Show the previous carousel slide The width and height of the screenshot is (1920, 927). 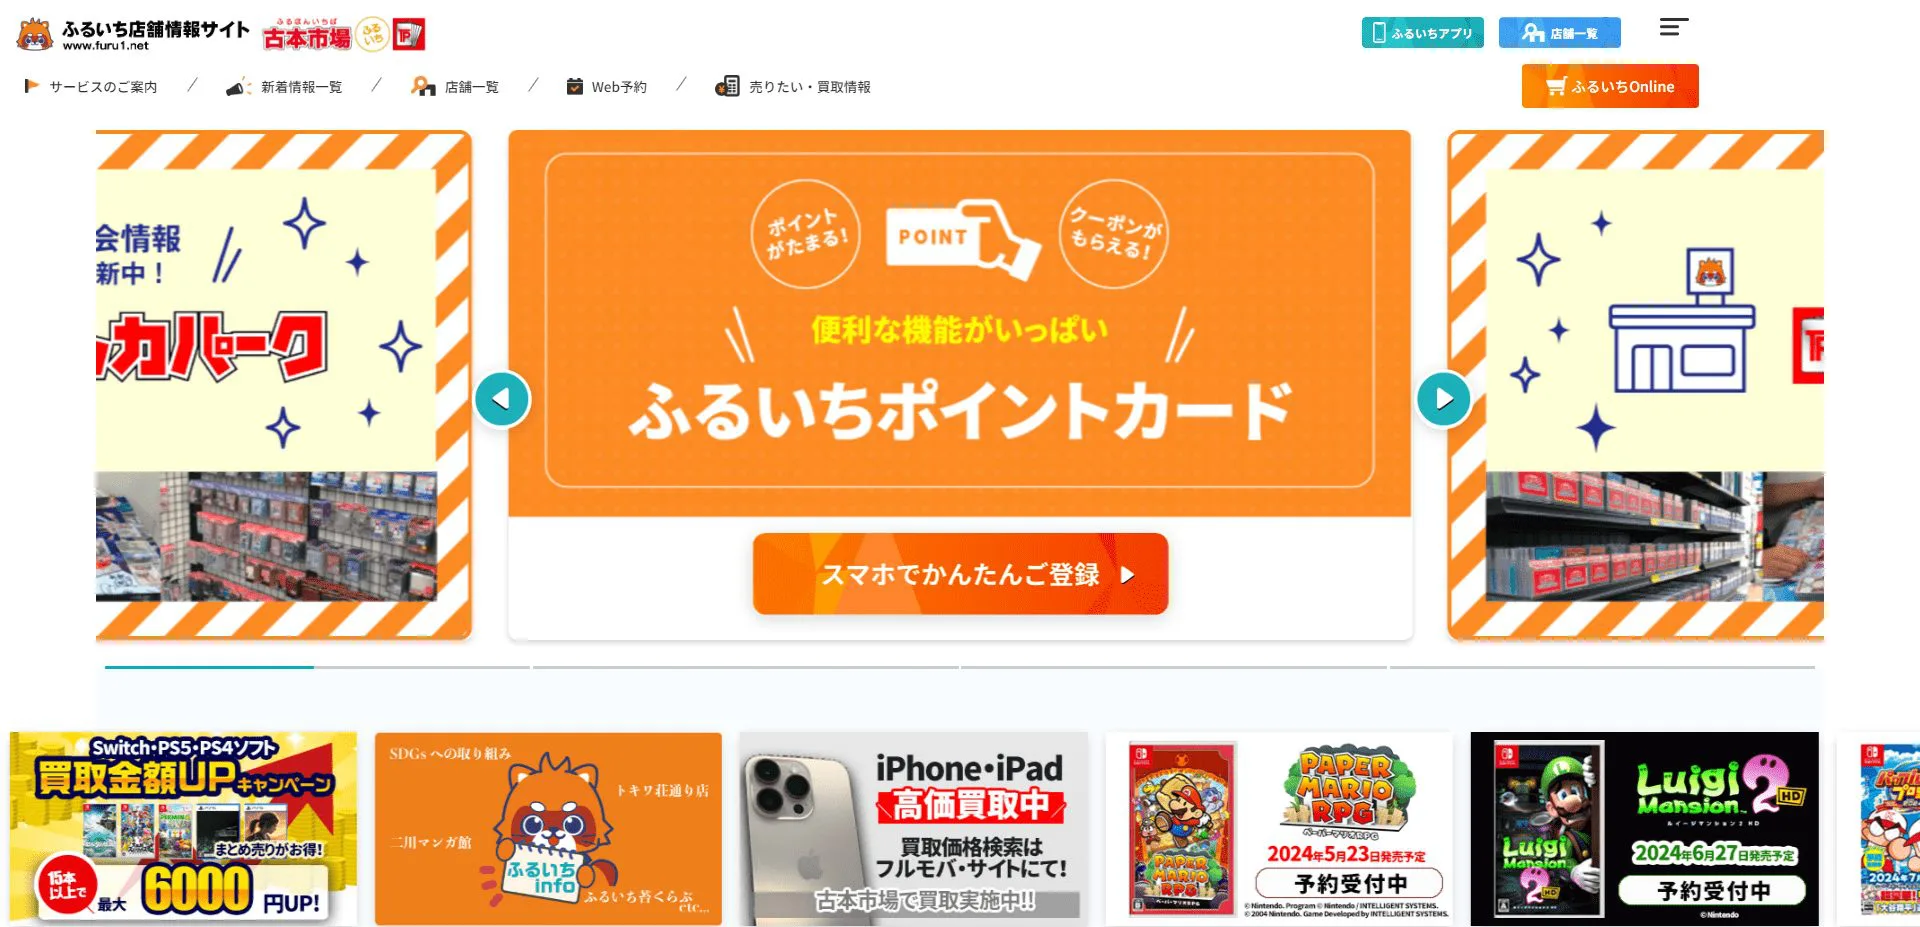(x=502, y=399)
